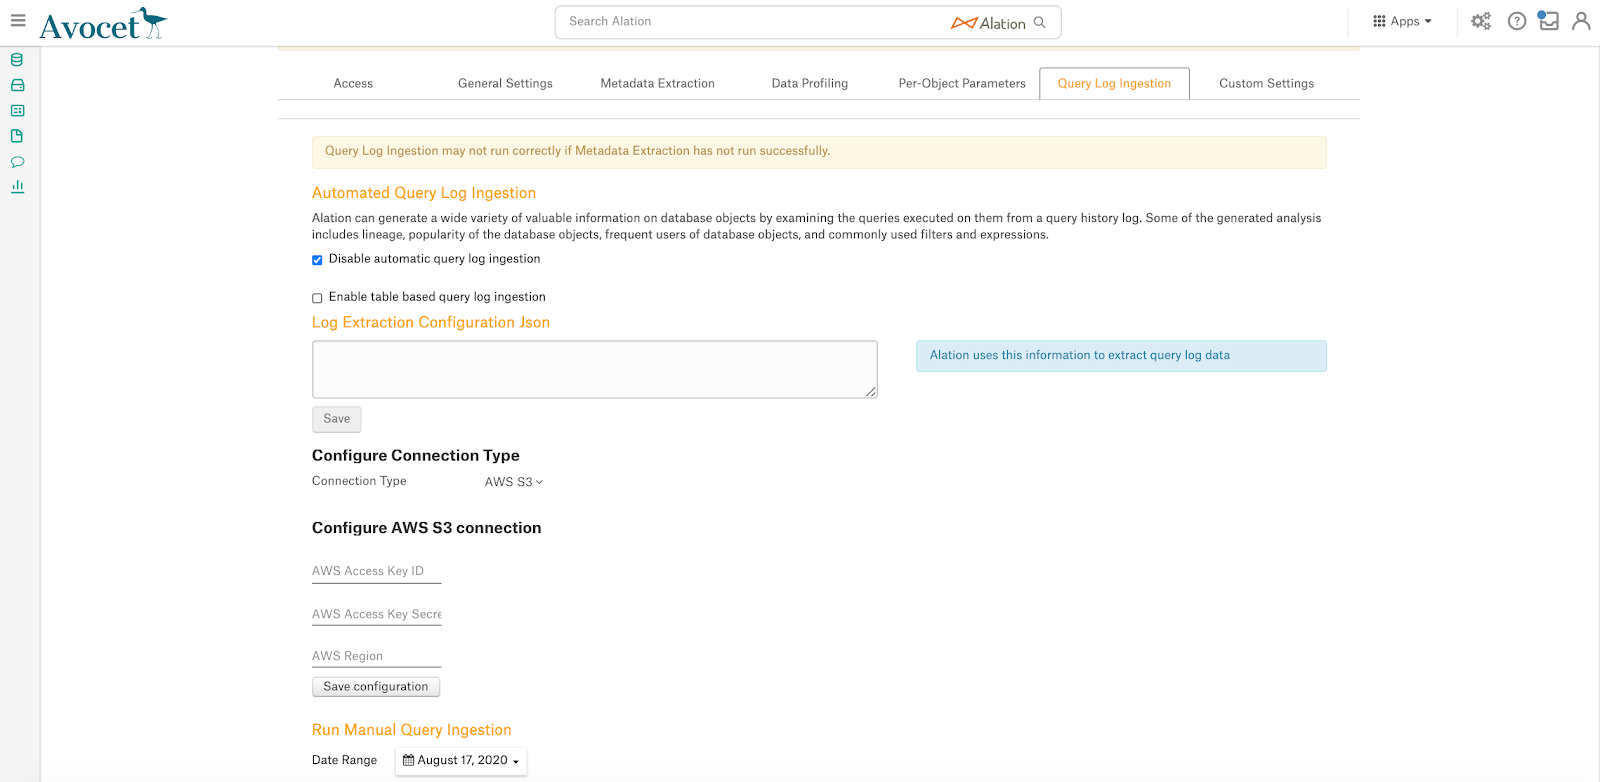
Task: Click the database sources sidebar icon
Action: click(17, 60)
